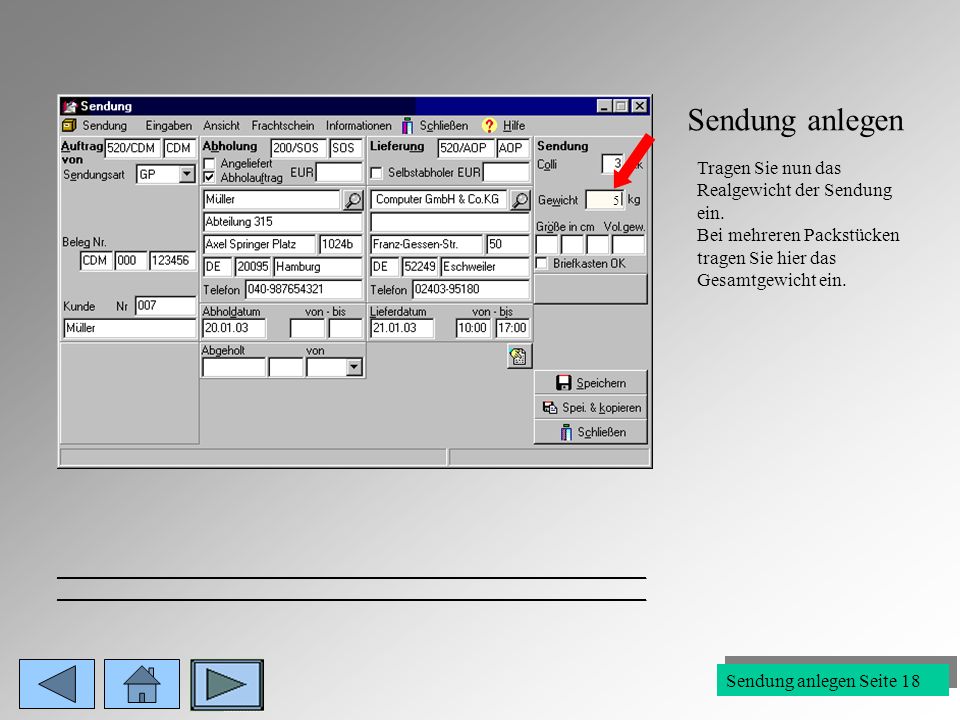Click the Abteilung 315 field

click(x=282, y=222)
